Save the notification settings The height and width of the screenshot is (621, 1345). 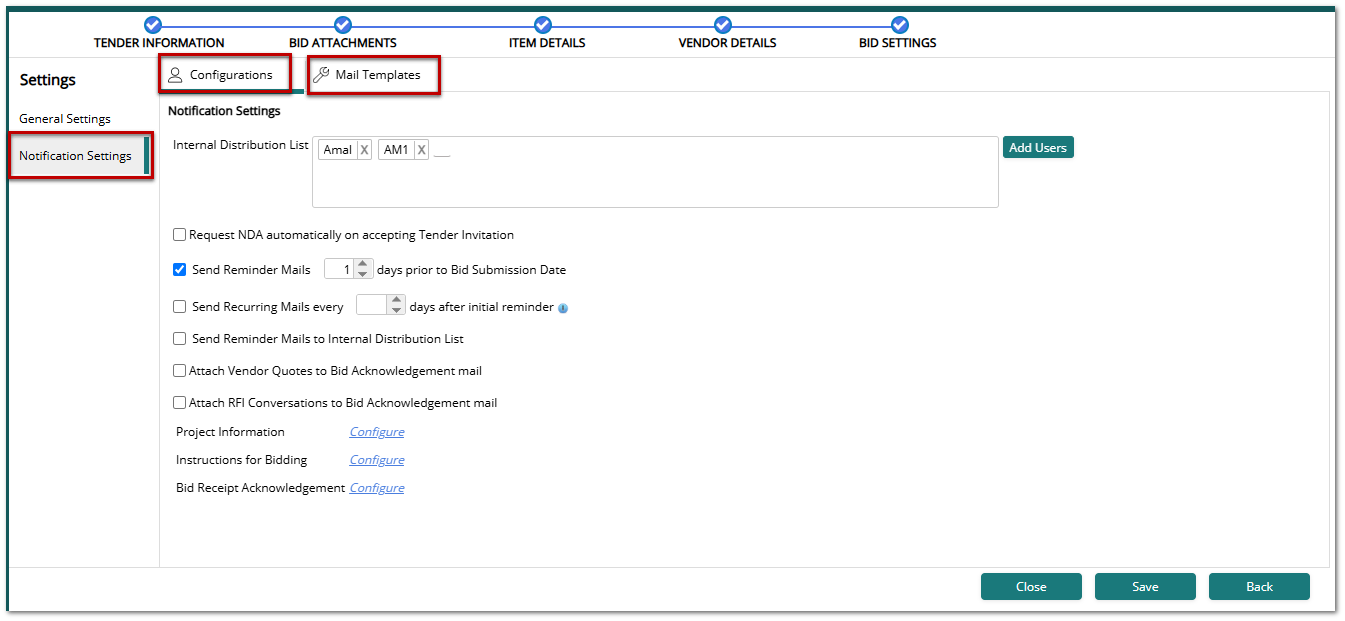[x=1145, y=587]
